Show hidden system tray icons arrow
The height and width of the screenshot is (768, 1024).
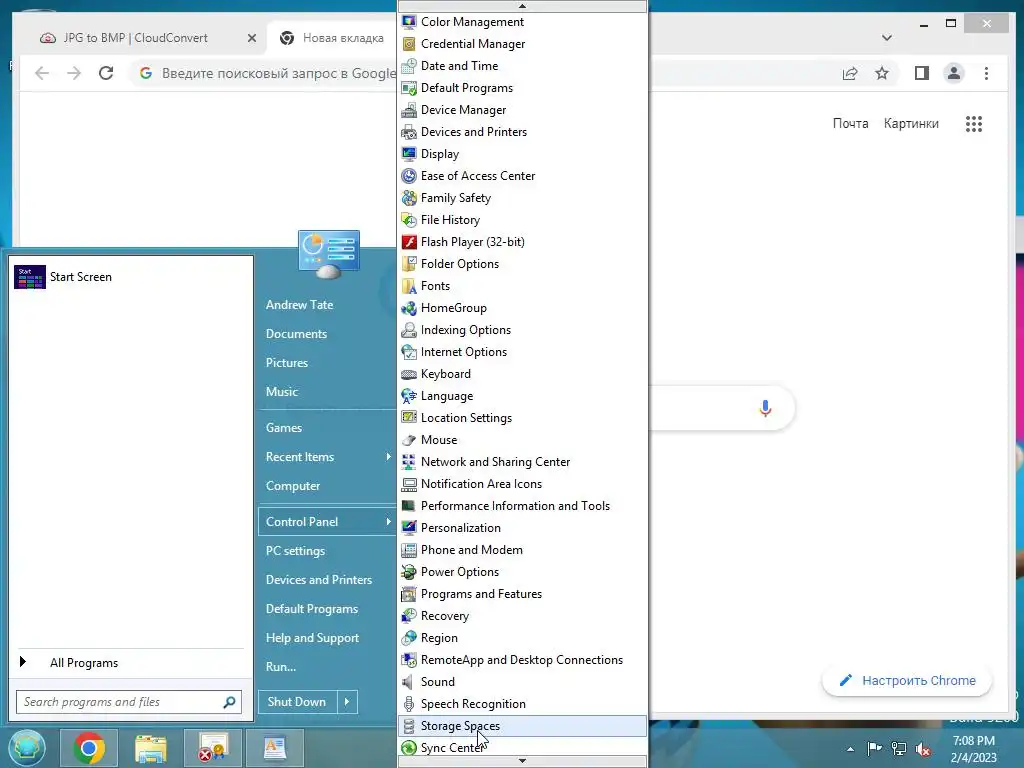850,749
